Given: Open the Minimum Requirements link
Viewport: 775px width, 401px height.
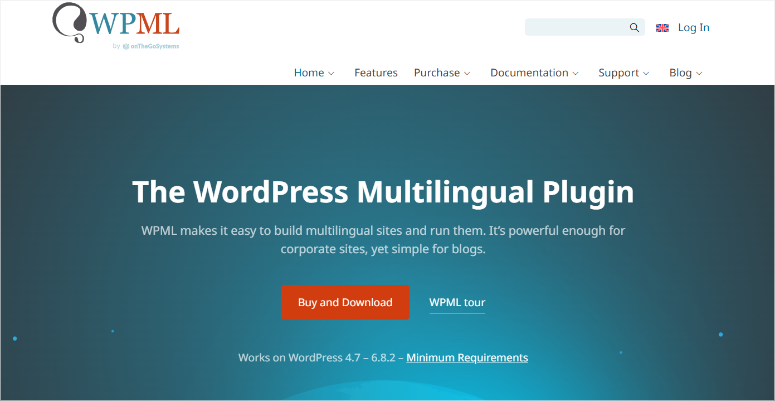Looking at the screenshot, I should pos(467,357).
